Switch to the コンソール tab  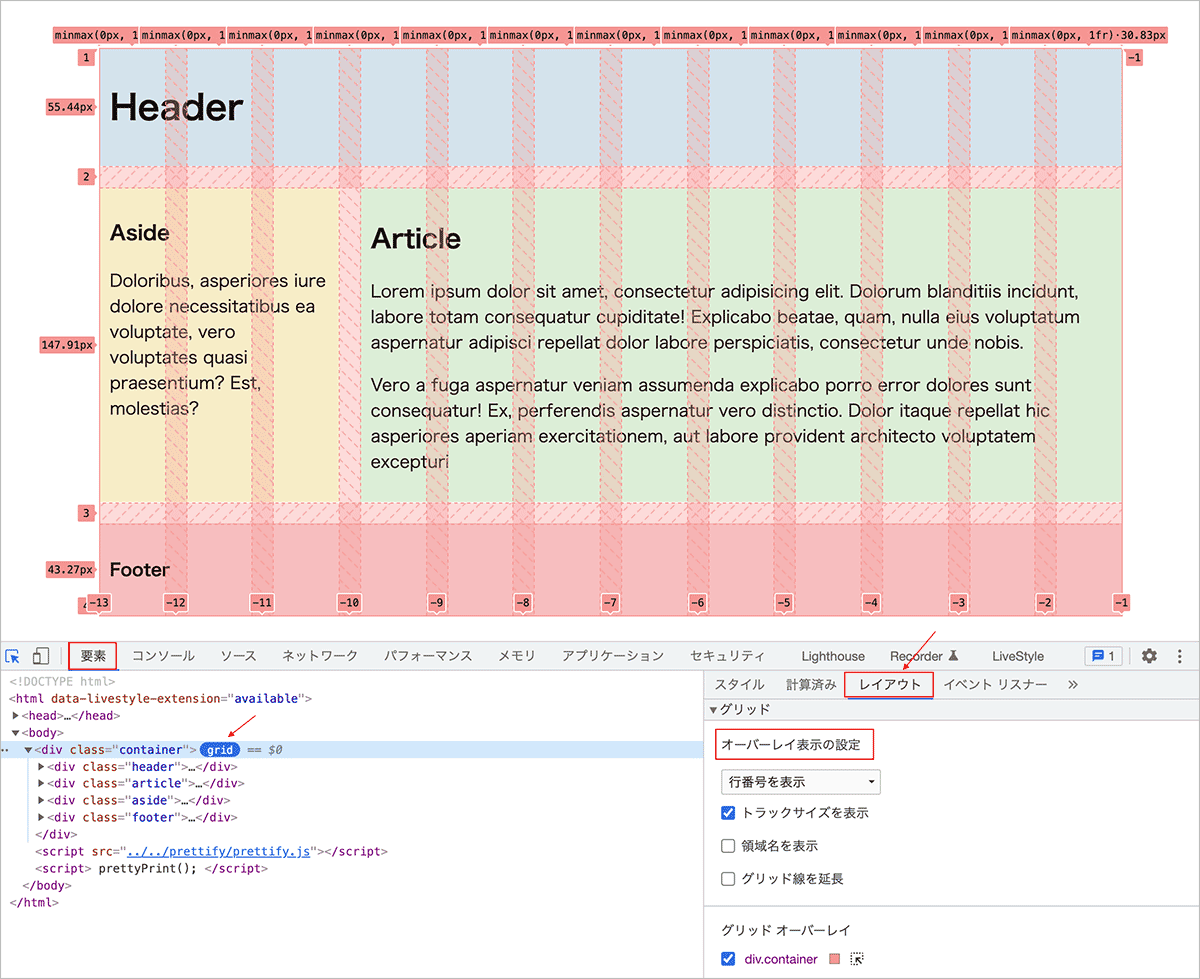coord(163,656)
